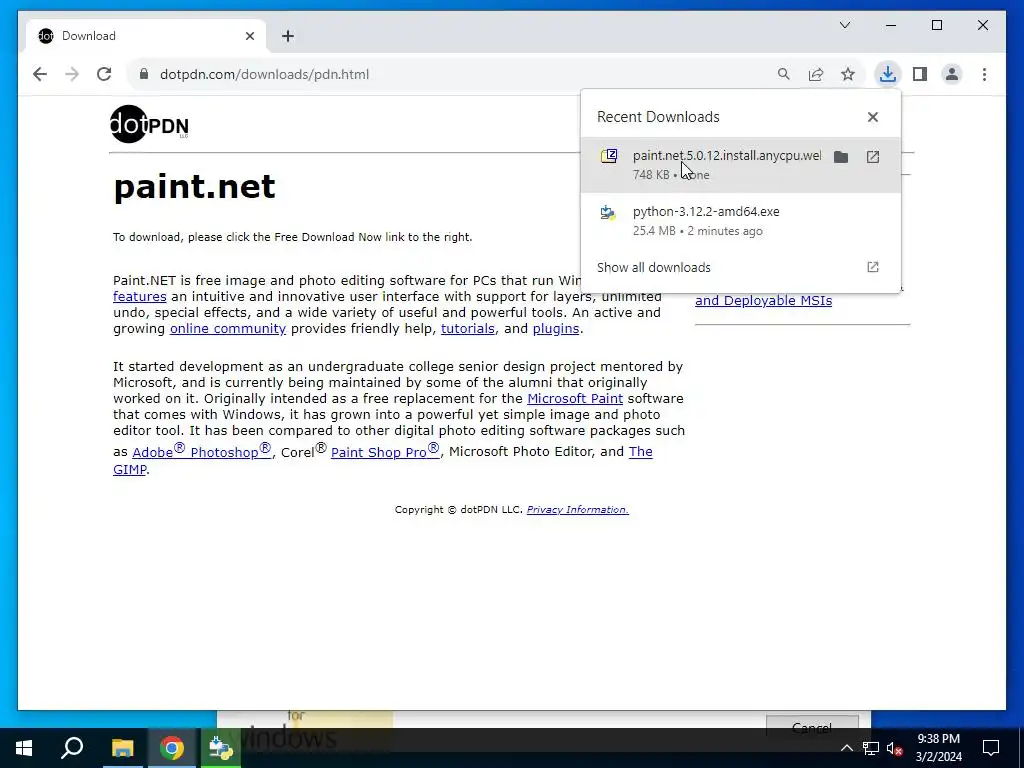Open File Explorer from taskbar

pos(122,748)
